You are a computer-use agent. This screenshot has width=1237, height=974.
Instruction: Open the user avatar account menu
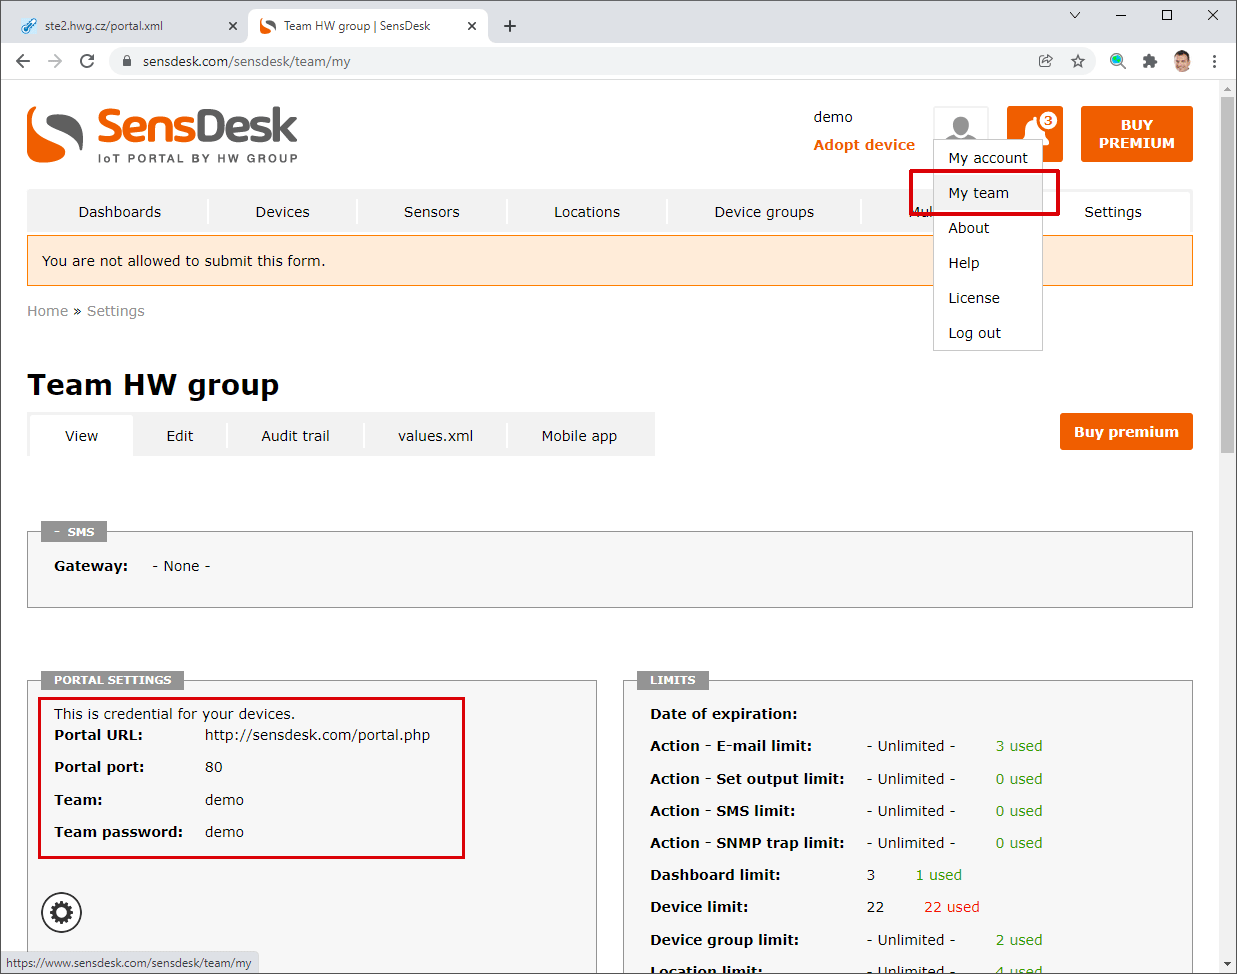[x=961, y=124]
